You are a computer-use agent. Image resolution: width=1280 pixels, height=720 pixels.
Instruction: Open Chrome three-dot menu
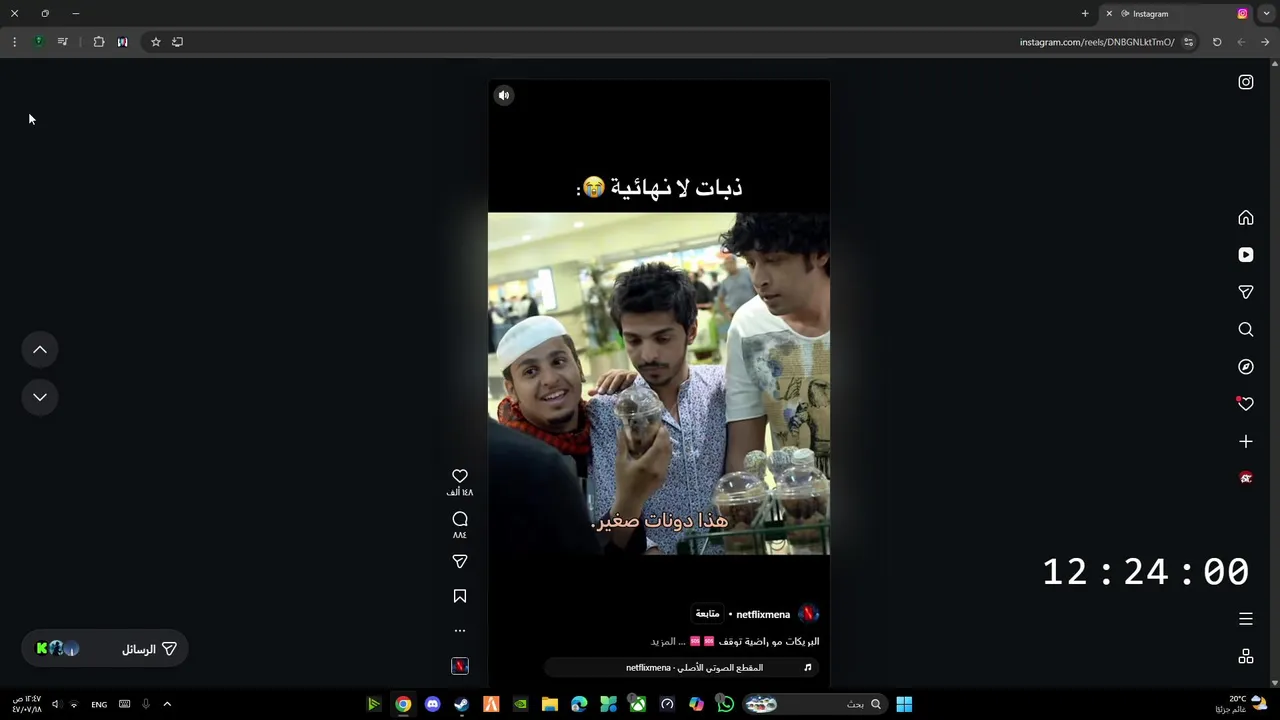pos(14,42)
